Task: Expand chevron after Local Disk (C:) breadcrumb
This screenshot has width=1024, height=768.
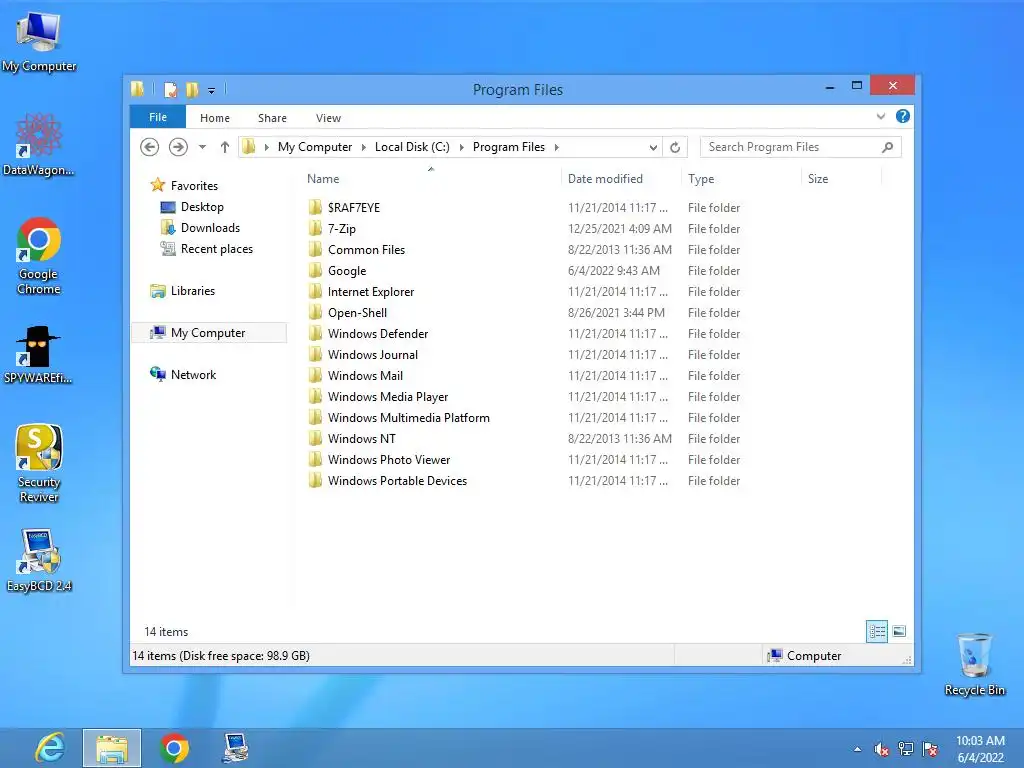Action: point(462,147)
